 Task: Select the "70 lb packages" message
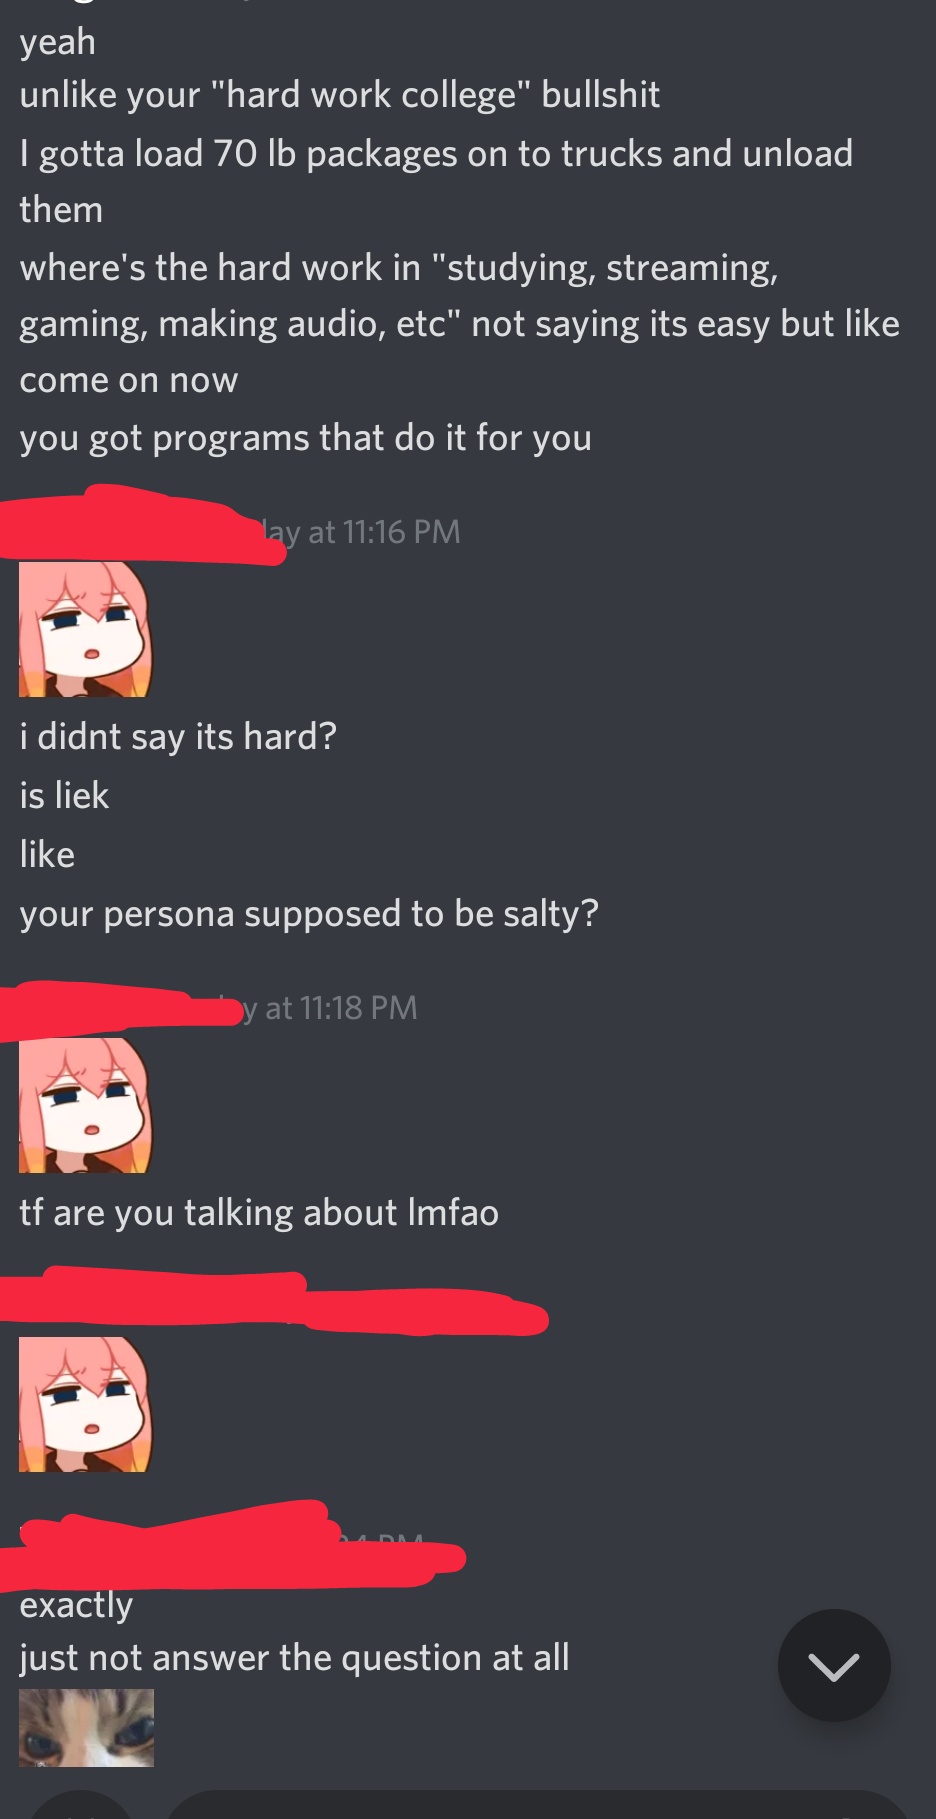(x=436, y=181)
